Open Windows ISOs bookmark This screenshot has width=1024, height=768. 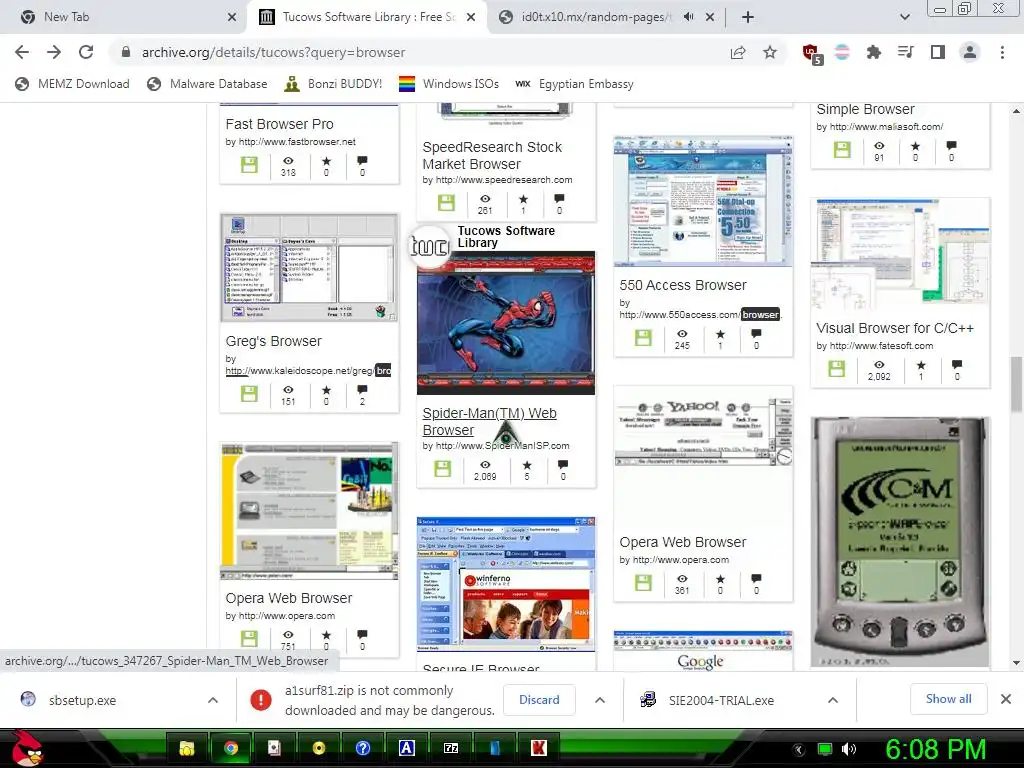[x=449, y=84]
